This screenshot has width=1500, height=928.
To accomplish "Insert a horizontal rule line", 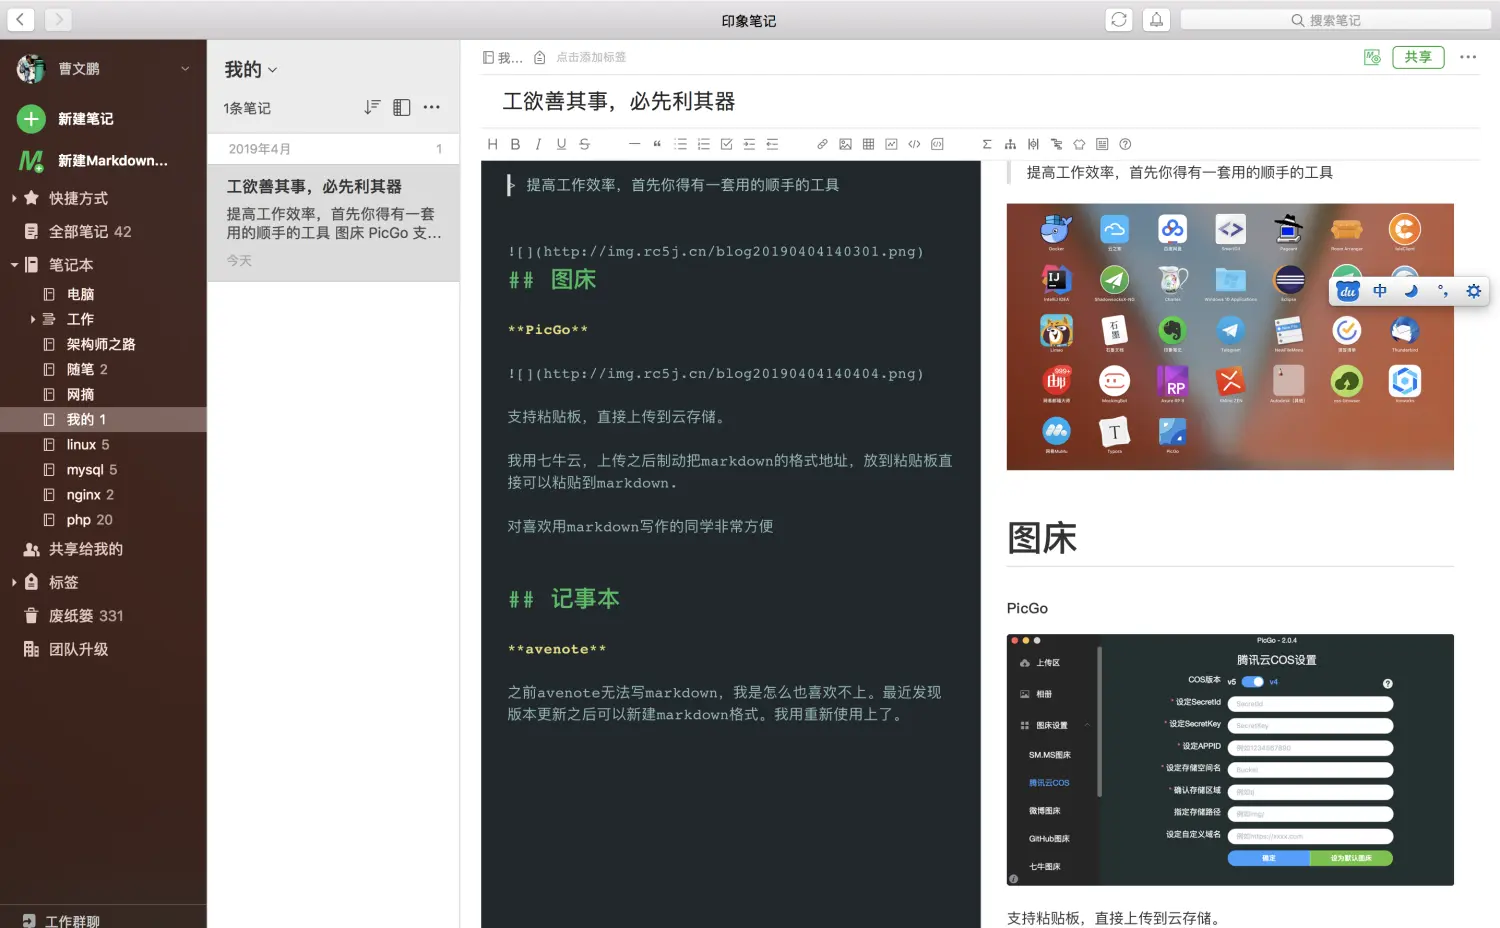I will 634,144.
